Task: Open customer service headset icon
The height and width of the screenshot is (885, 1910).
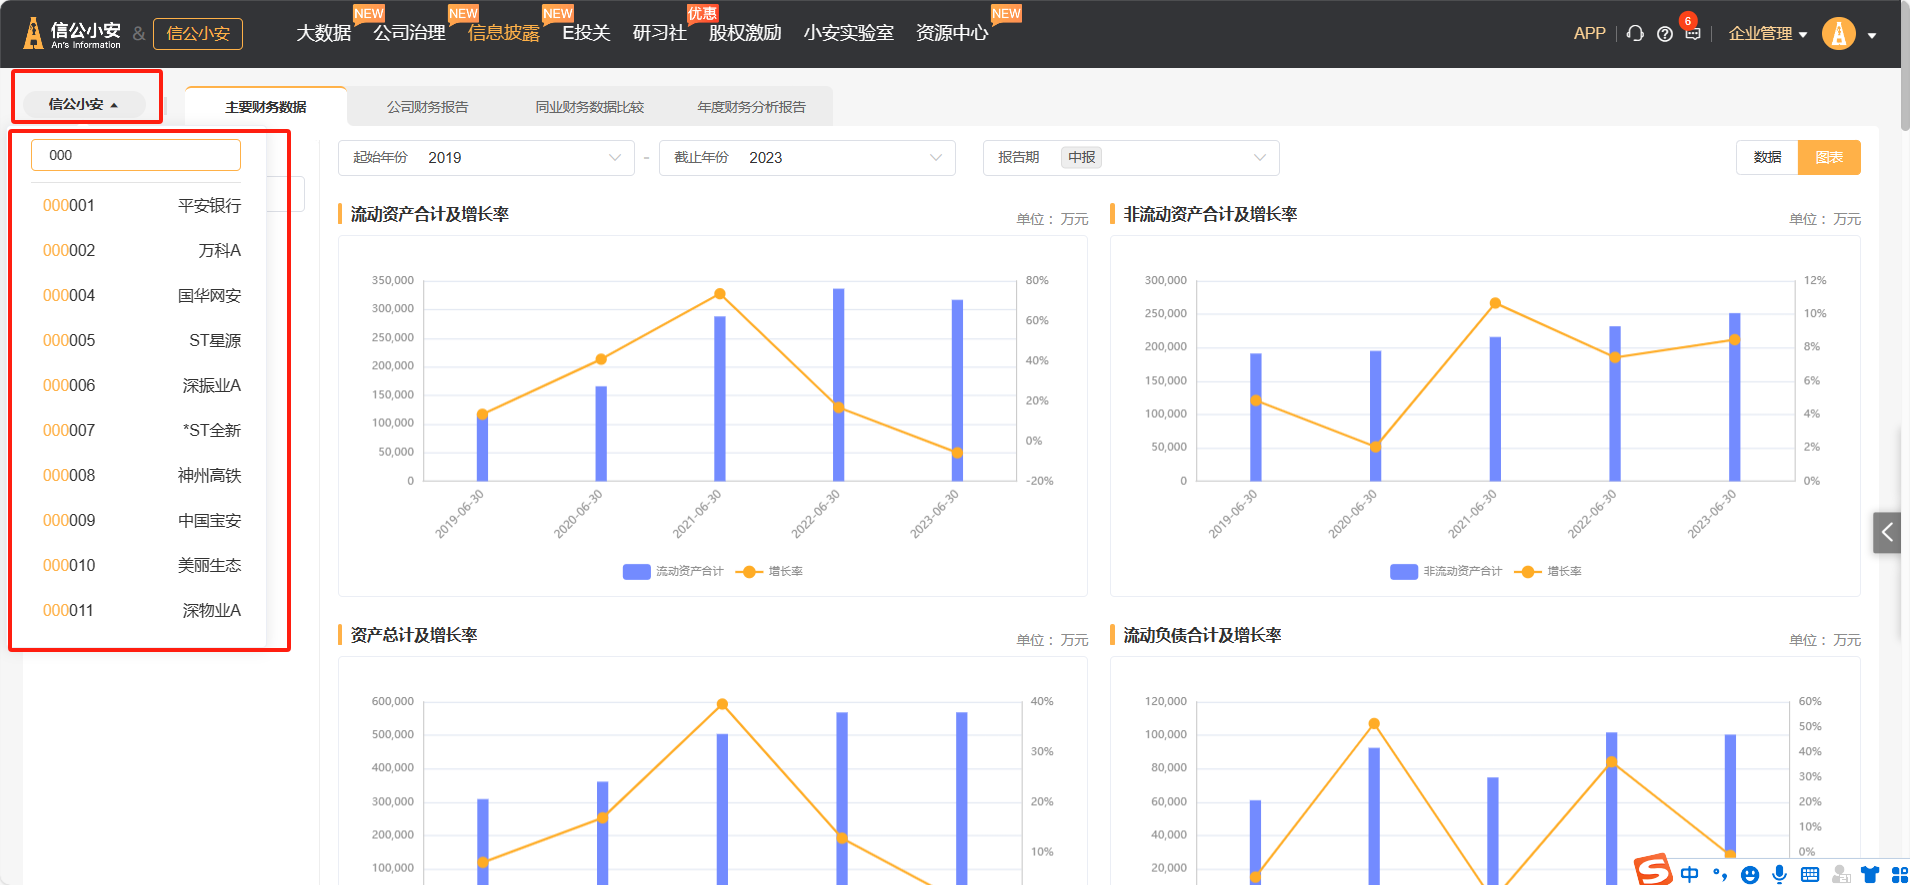Action: coord(1635,33)
